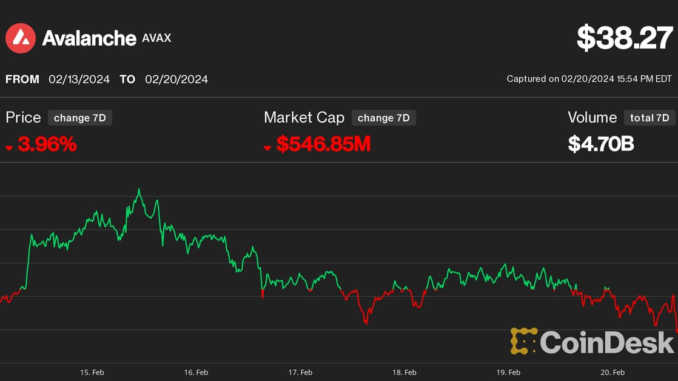678x381 pixels.
Task: Click the red Avalanche logo icon
Action: [x=20, y=38]
